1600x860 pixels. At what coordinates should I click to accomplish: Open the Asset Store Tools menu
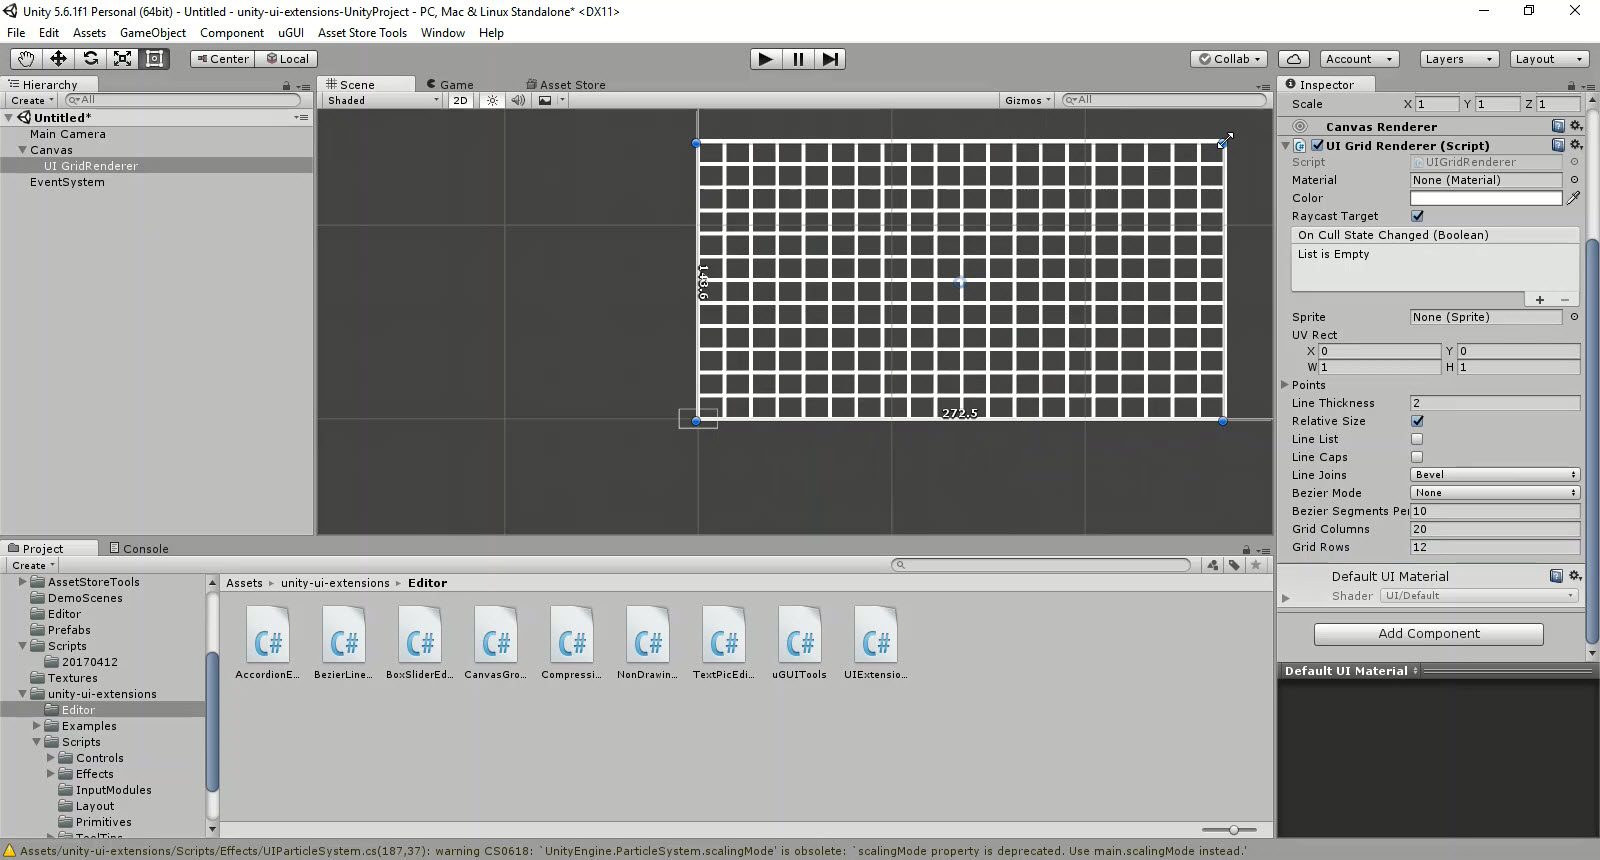(x=362, y=33)
